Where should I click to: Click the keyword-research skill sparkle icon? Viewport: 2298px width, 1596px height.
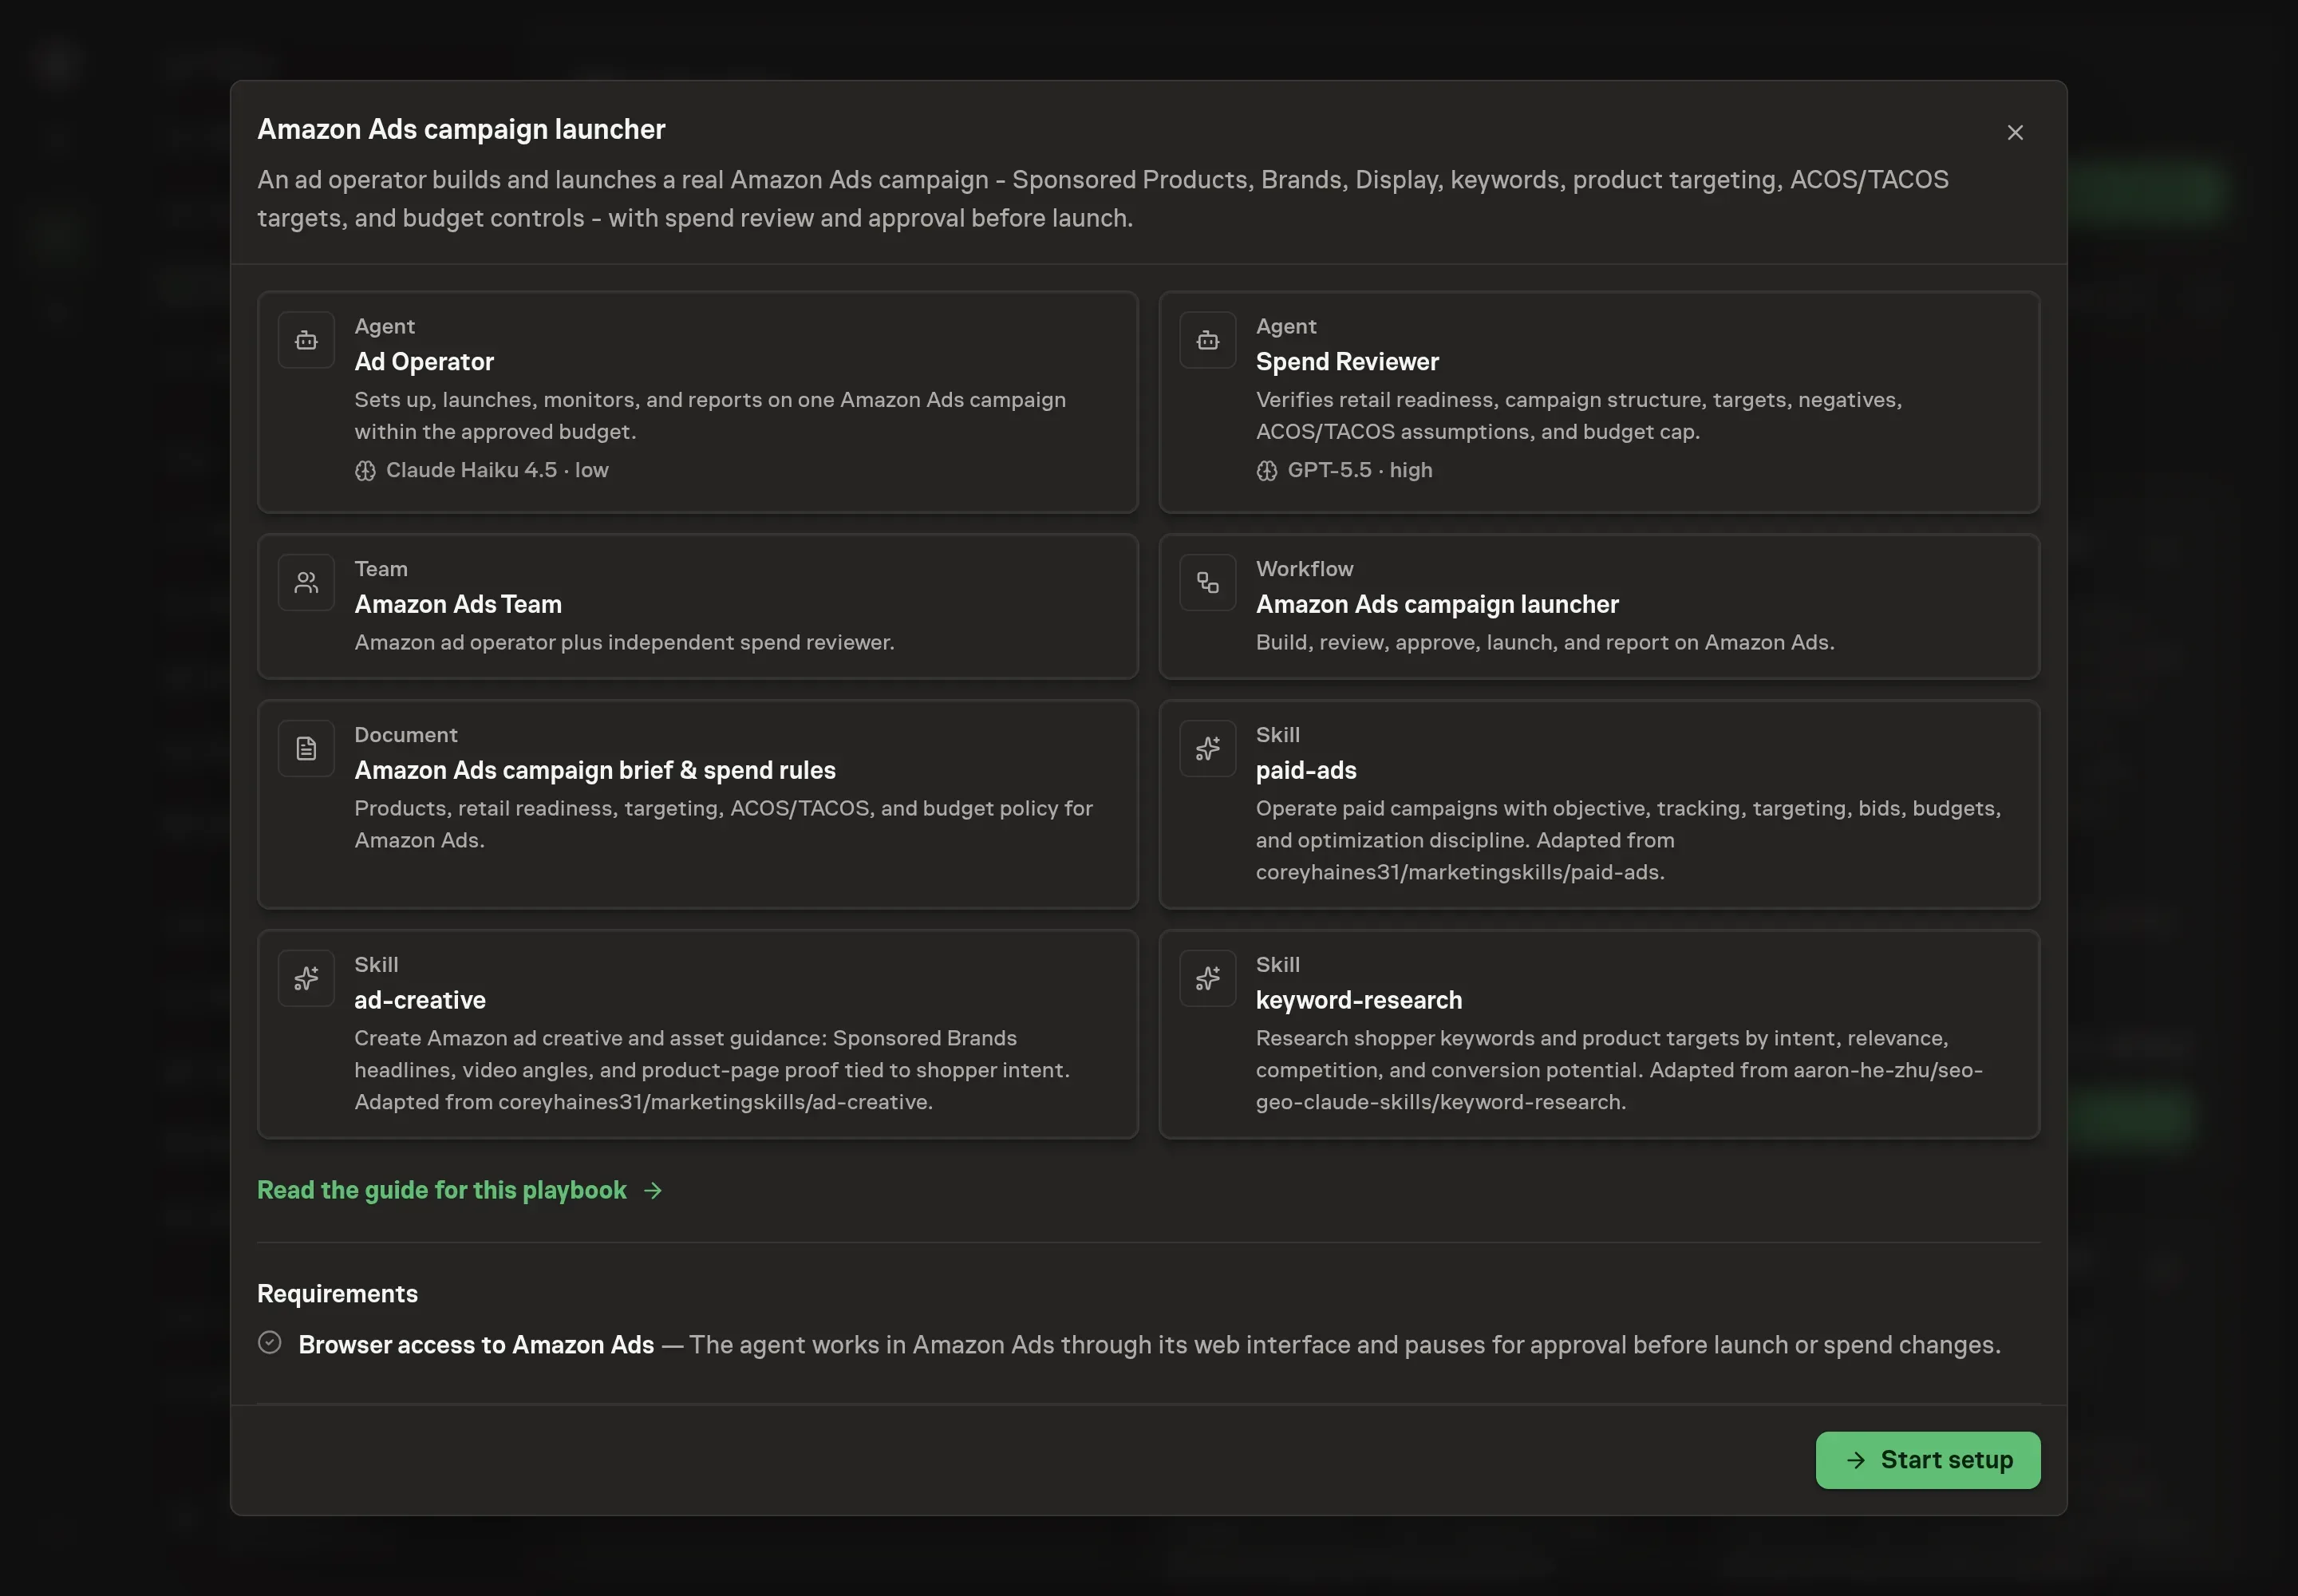point(1207,979)
